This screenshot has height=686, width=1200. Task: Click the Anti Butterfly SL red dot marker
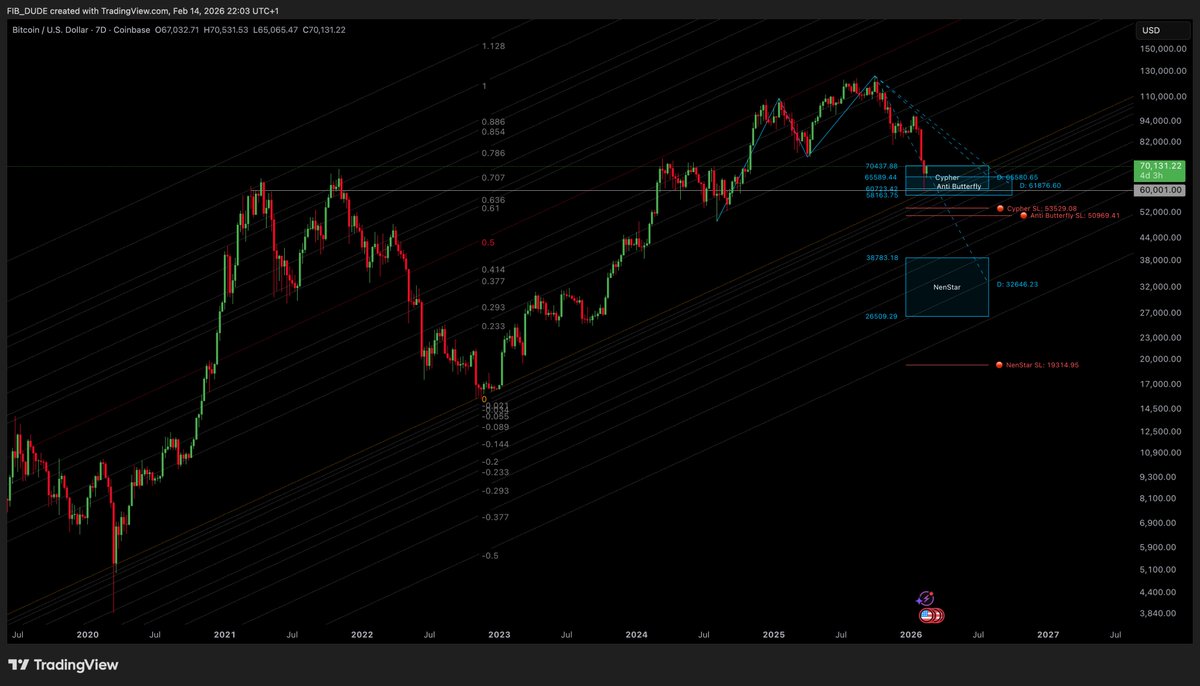1023,215
